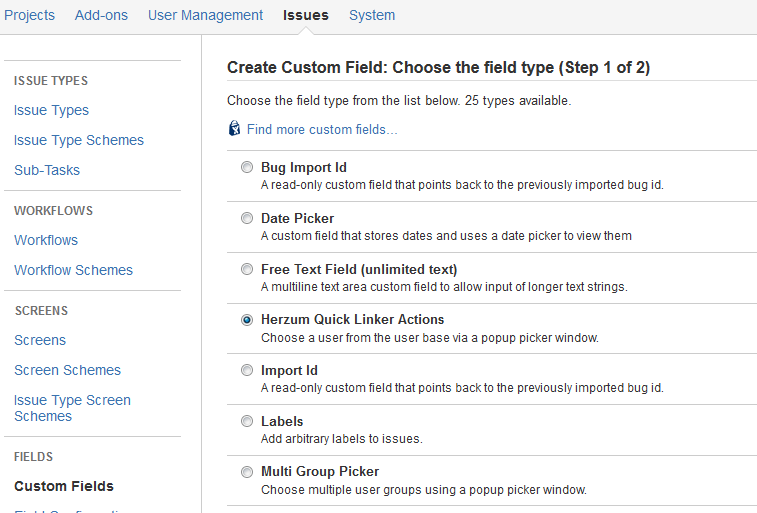Click the marketplace icon beside Find more custom fields
This screenshot has width=757, height=513.
[x=234, y=129]
